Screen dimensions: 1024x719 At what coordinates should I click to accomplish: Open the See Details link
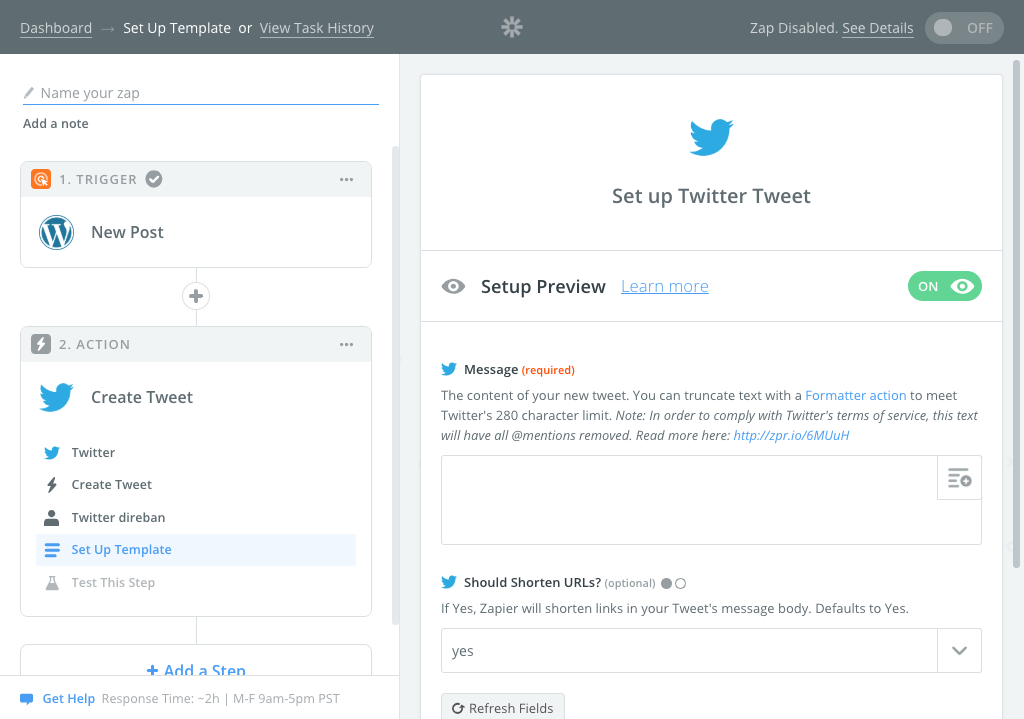878,28
